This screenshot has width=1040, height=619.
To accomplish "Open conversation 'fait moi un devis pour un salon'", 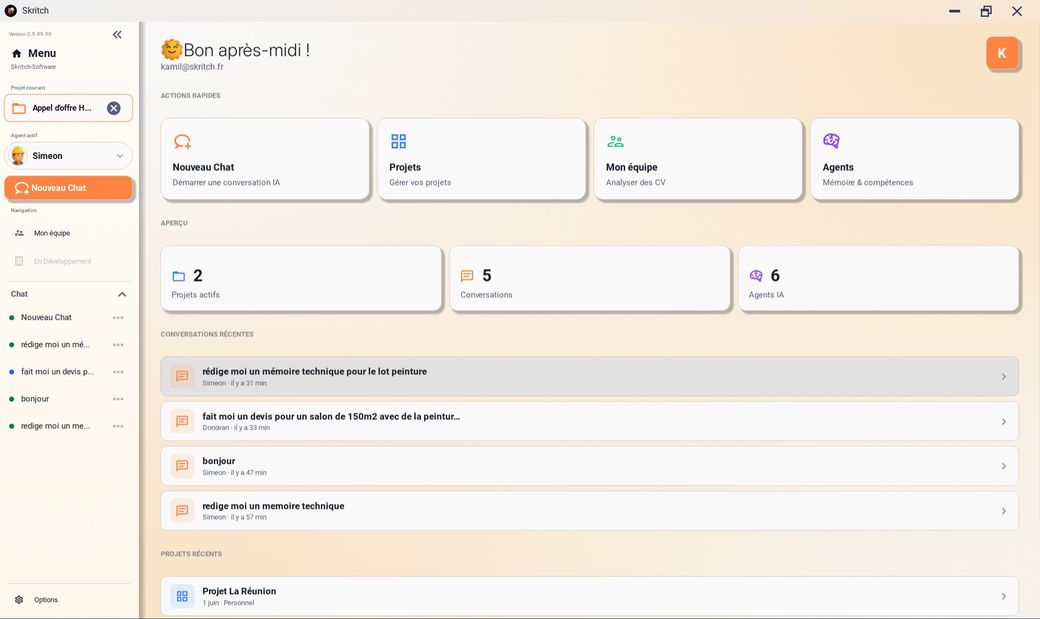I will [x=590, y=421].
